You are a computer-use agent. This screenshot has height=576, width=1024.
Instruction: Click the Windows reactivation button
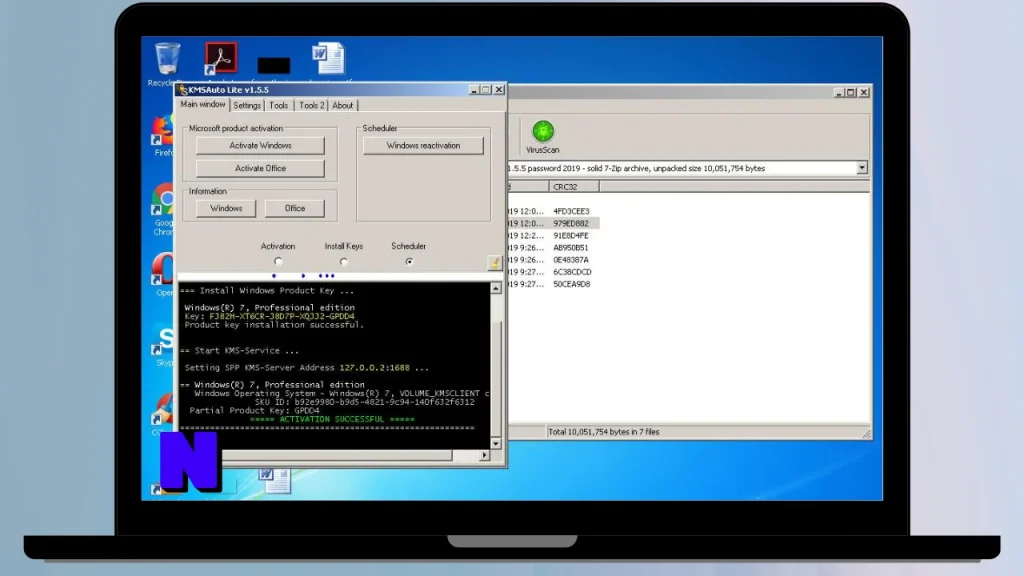(x=423, y=146)
